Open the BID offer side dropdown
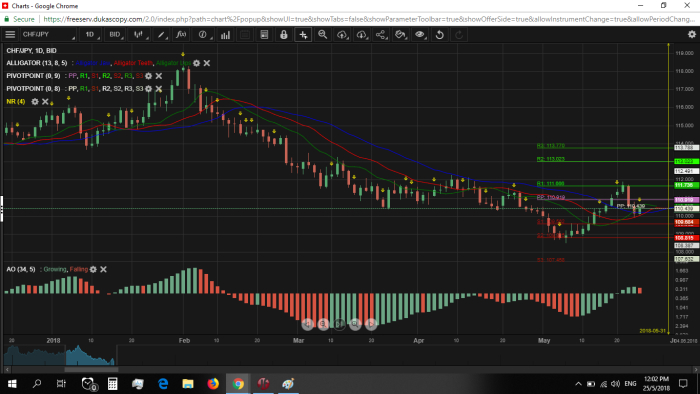The image size is (700, 394). pyautogui.click(x=115, y=34)
